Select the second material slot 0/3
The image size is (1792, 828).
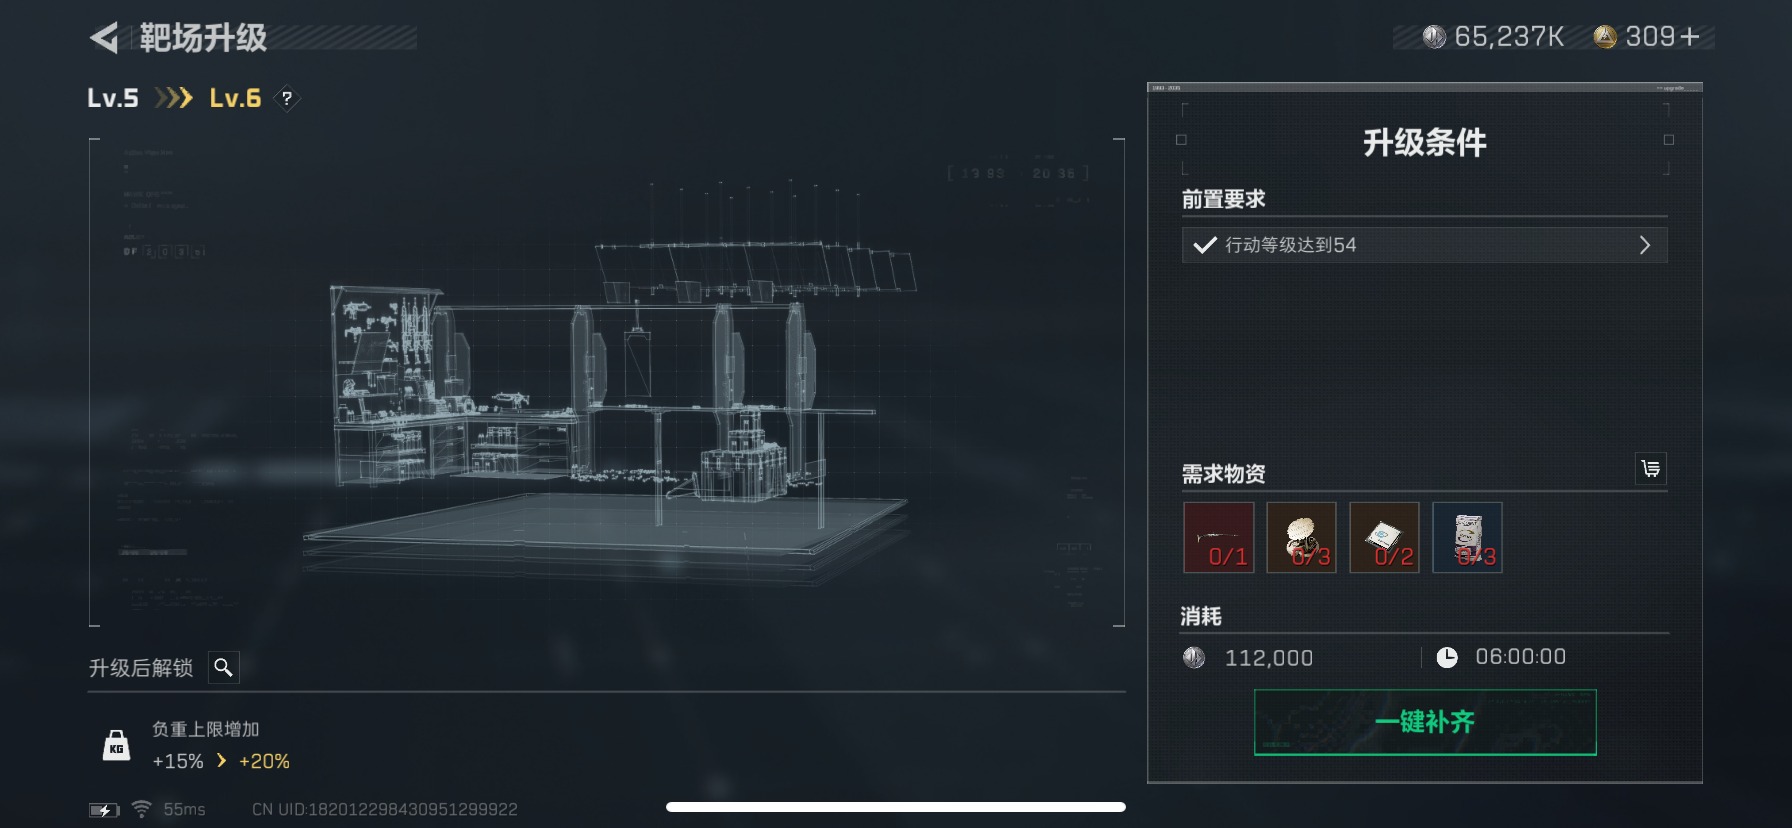(1301, 537)
